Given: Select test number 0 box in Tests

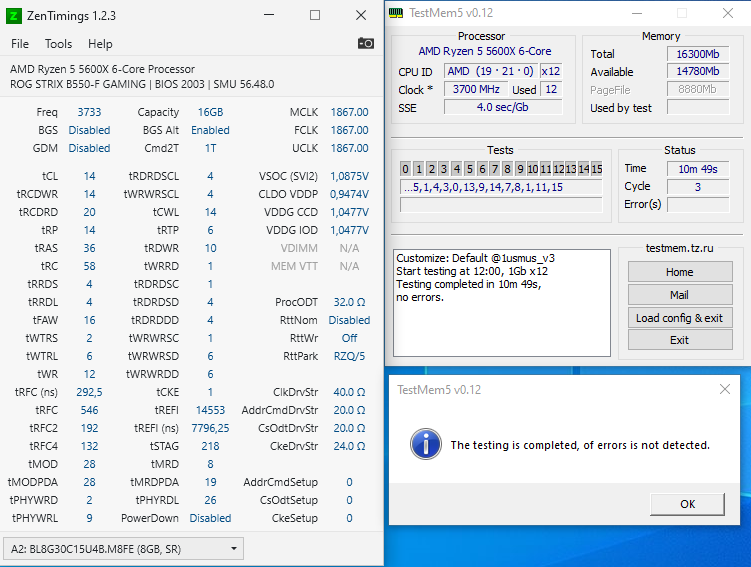Looking at the screenshot, I should 405,169.
